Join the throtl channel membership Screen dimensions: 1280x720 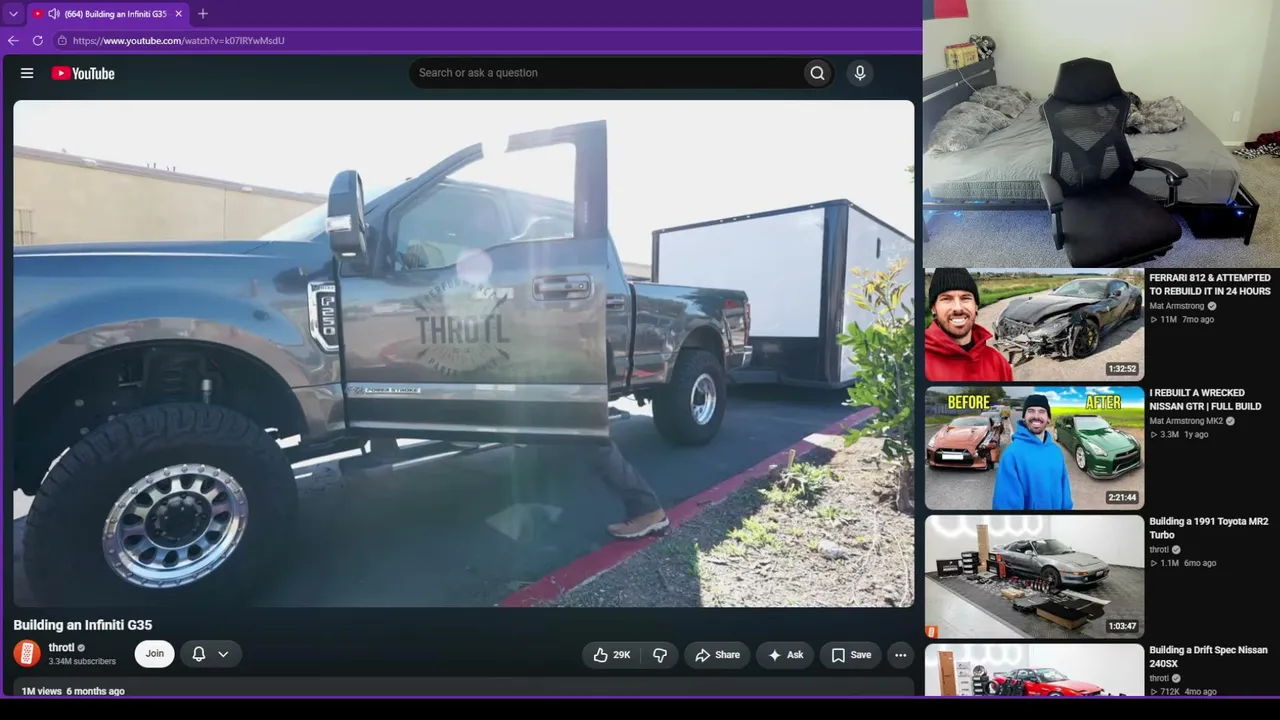[155, 654]
